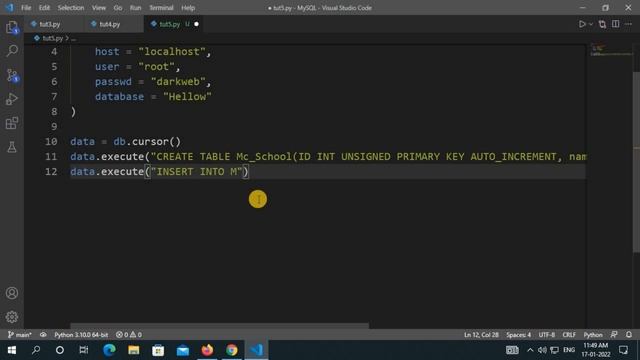Change language mode via Python
The image size is (640, 360).
tap(593, 335)
